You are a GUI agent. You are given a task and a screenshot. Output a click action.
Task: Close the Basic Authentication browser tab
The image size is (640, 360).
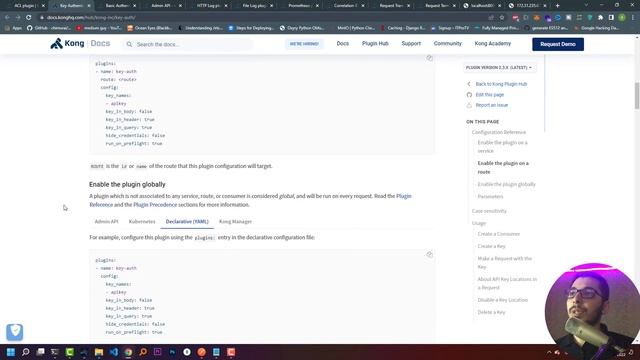[135, 6]
